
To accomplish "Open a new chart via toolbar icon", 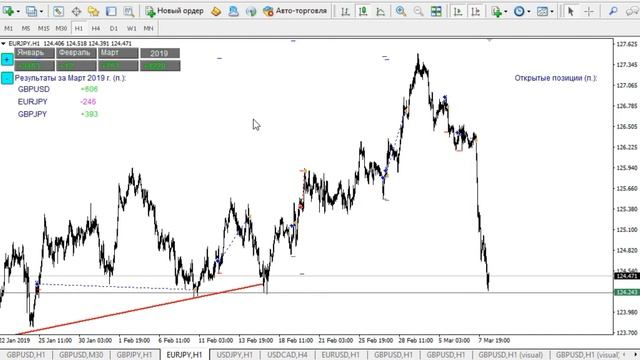I will point(8,11).
